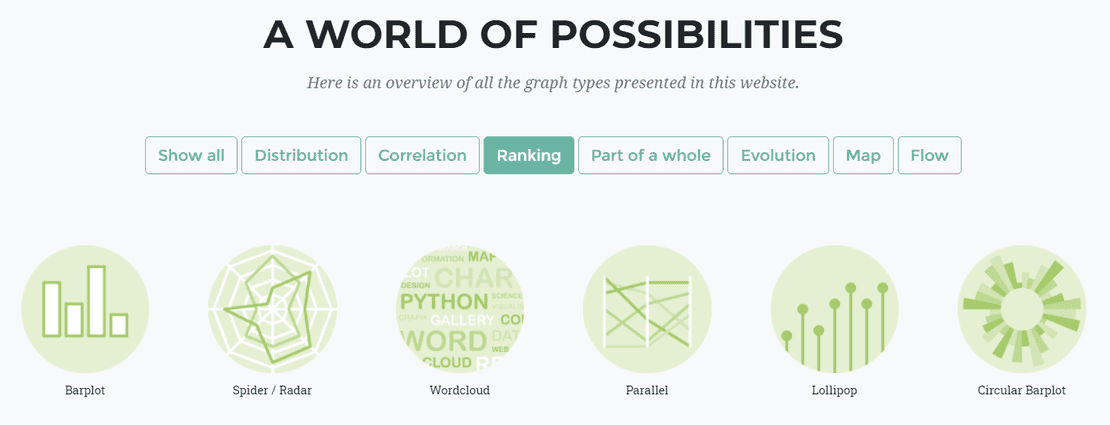Open the Circular Barplot text link

point(1022,390)
